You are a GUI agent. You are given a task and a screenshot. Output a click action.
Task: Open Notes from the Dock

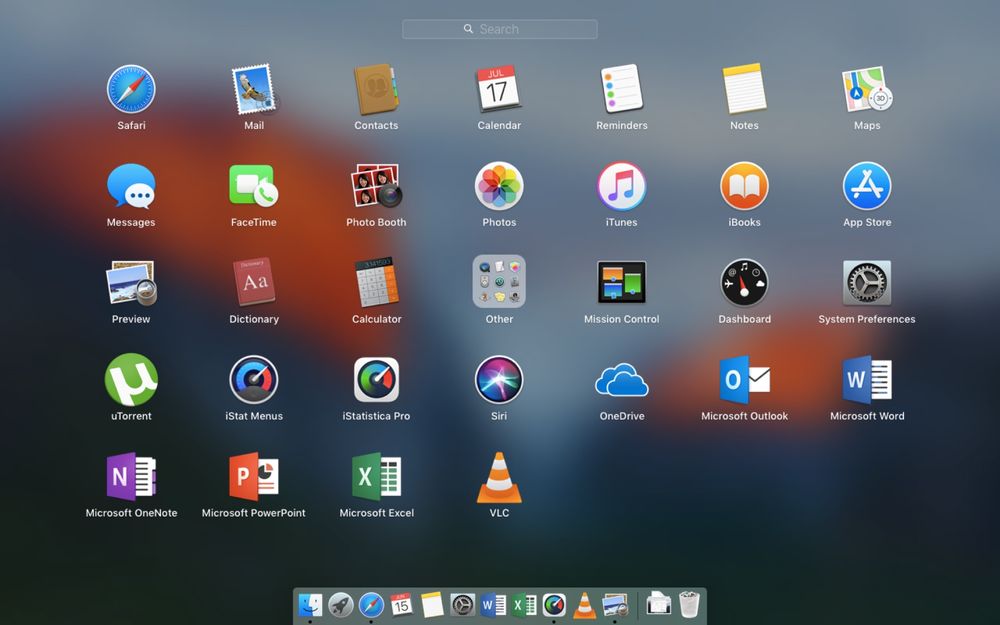432,605
